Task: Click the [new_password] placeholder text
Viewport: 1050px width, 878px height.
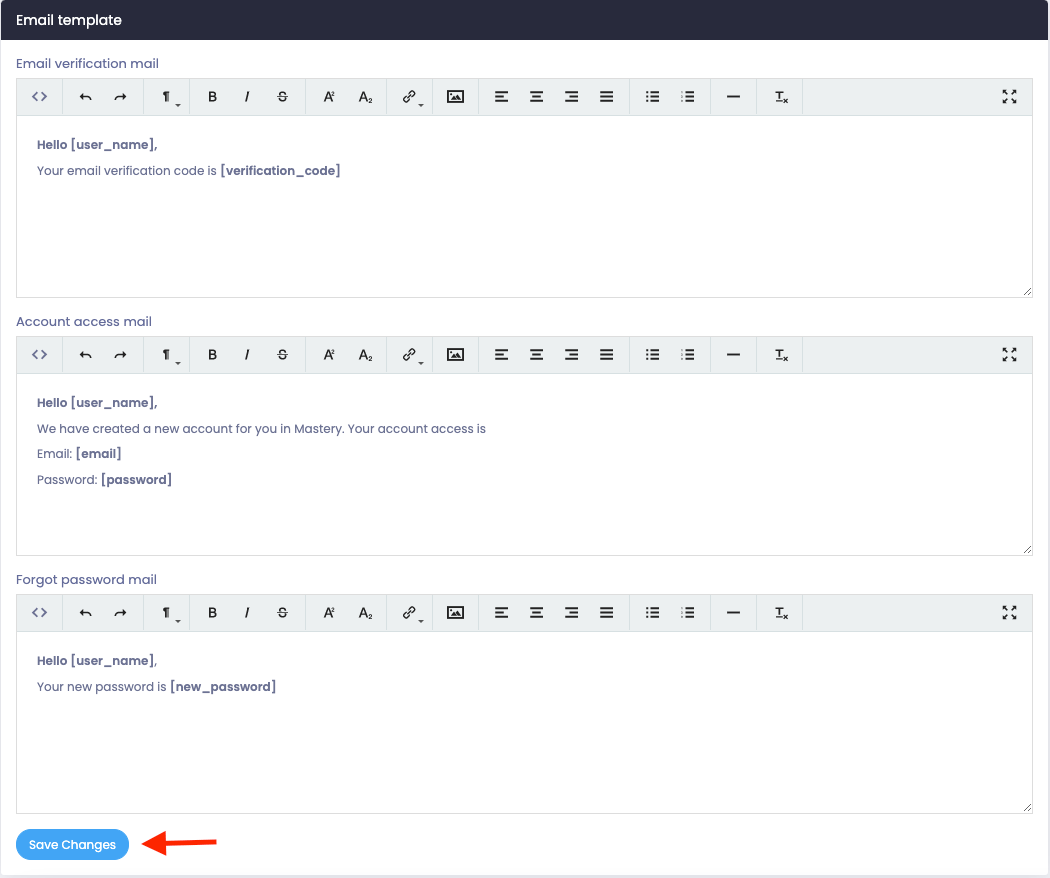Action: [223, 686]
